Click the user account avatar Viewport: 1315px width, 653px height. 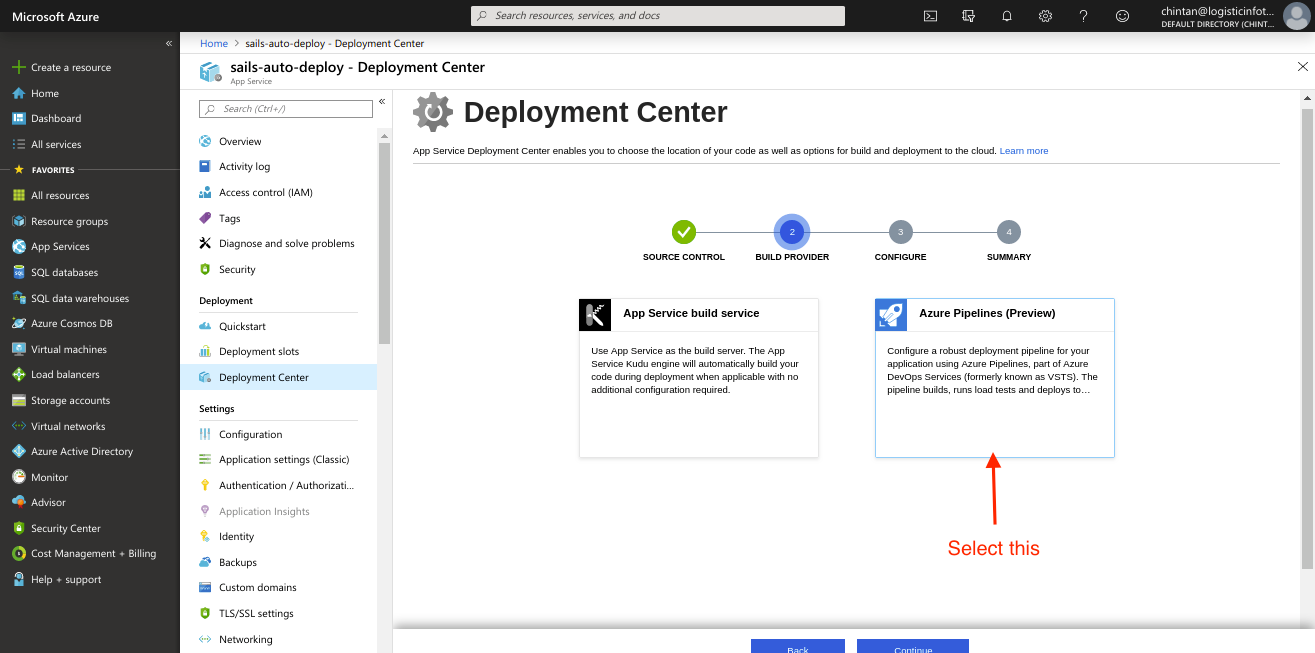[x=1295, y=16]
